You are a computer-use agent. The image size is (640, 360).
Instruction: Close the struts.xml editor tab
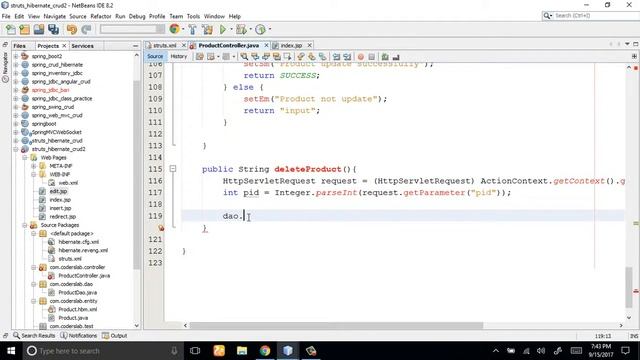click(184, 45)
